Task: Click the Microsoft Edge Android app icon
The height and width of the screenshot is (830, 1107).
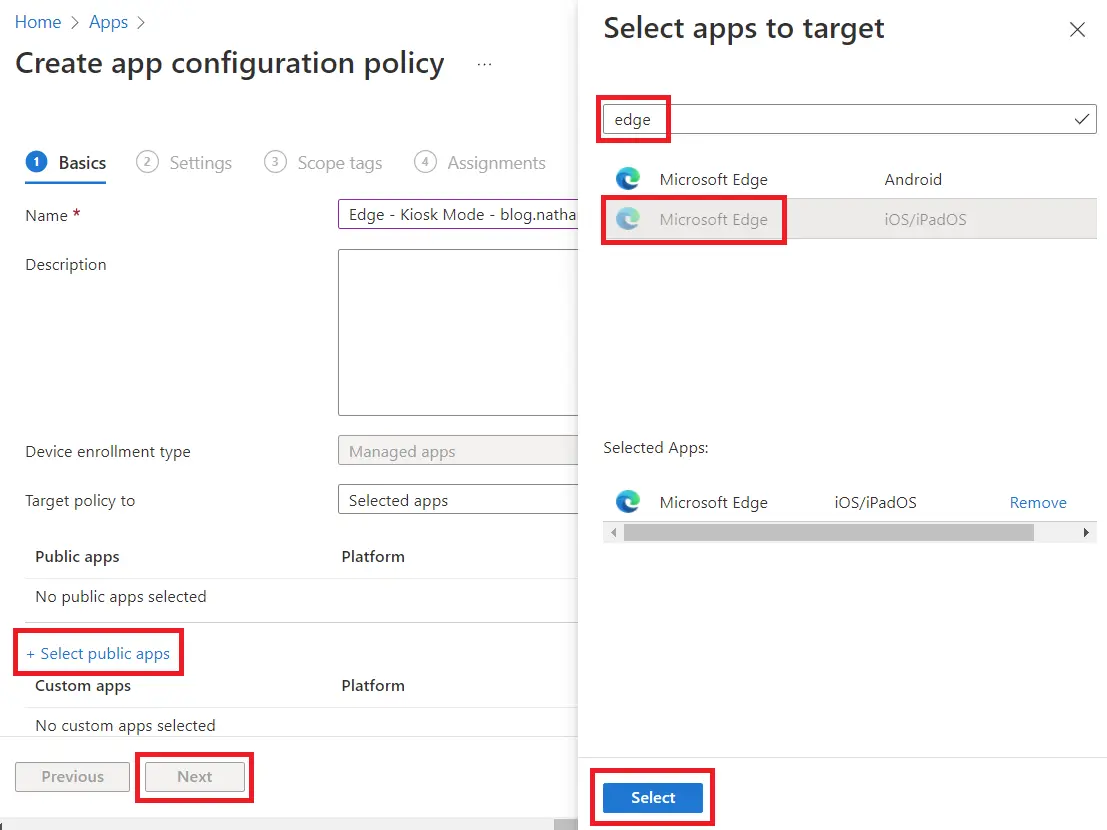Action: (628, 180)
